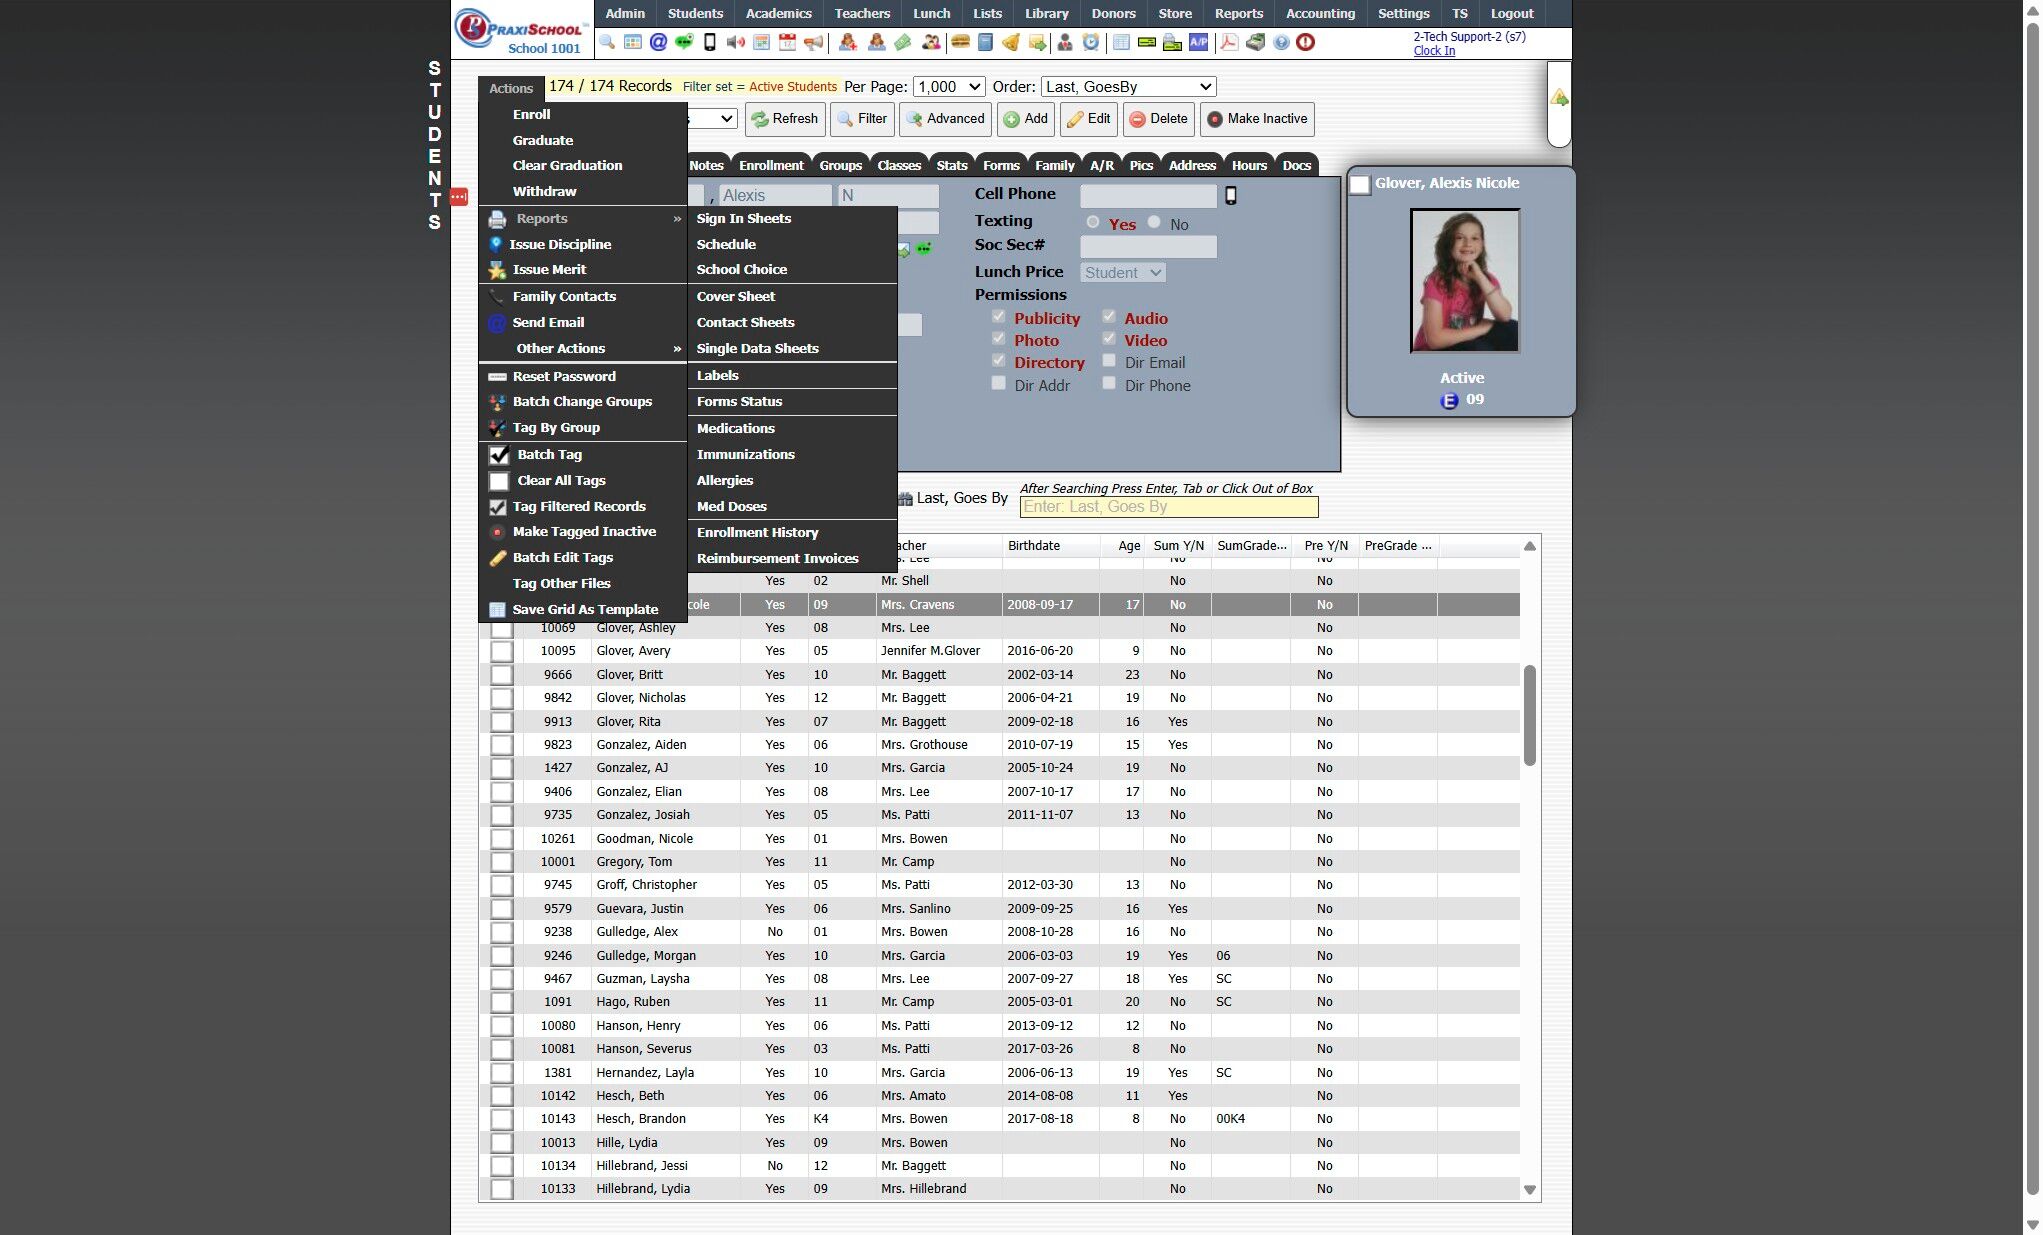Open the Per Page dropdown
The image size is (2043, 1235).
coord(949,87)
